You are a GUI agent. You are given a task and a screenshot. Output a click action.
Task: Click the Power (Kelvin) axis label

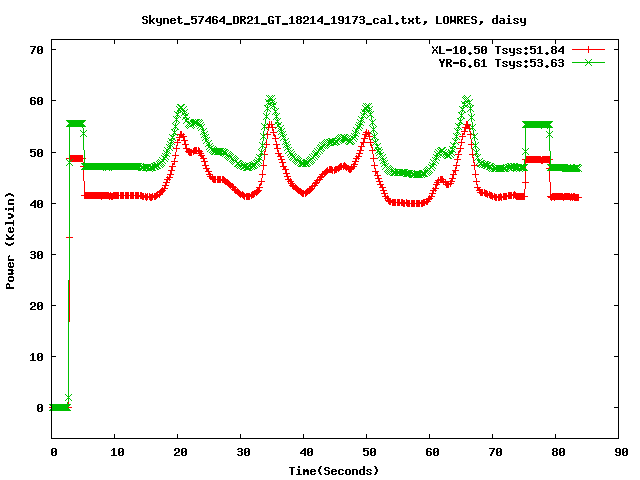tap(10, 241)
